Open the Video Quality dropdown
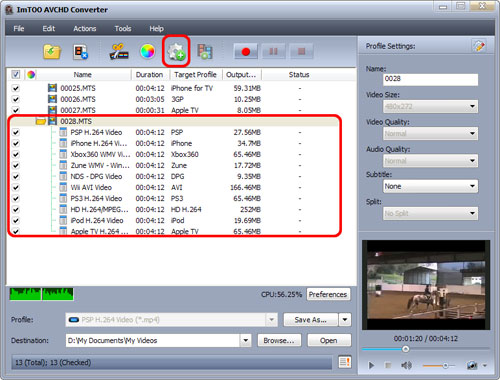The width and height of the screenshot is (500, 380). [x=430, y=133]
